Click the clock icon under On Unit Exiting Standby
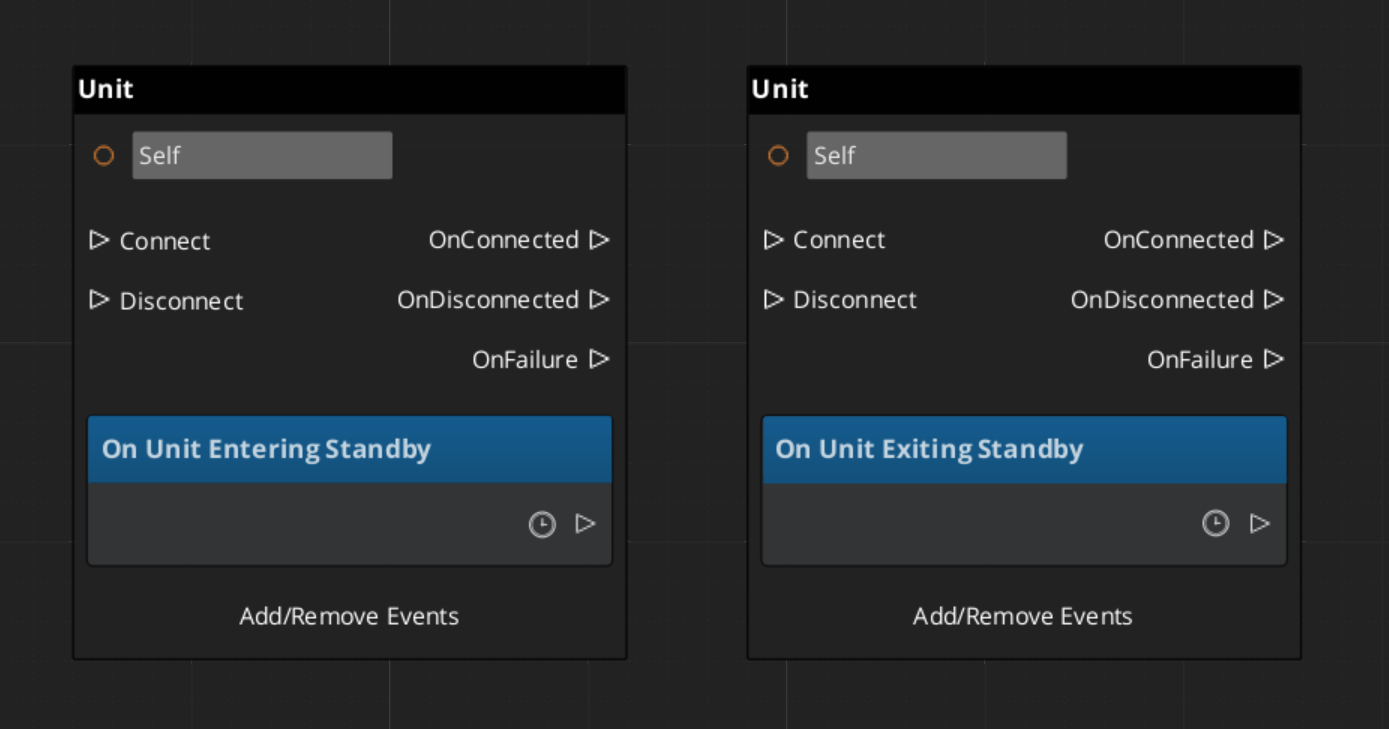Image resolution: width=1389 pixels, height=729 pixels. 1215,523
